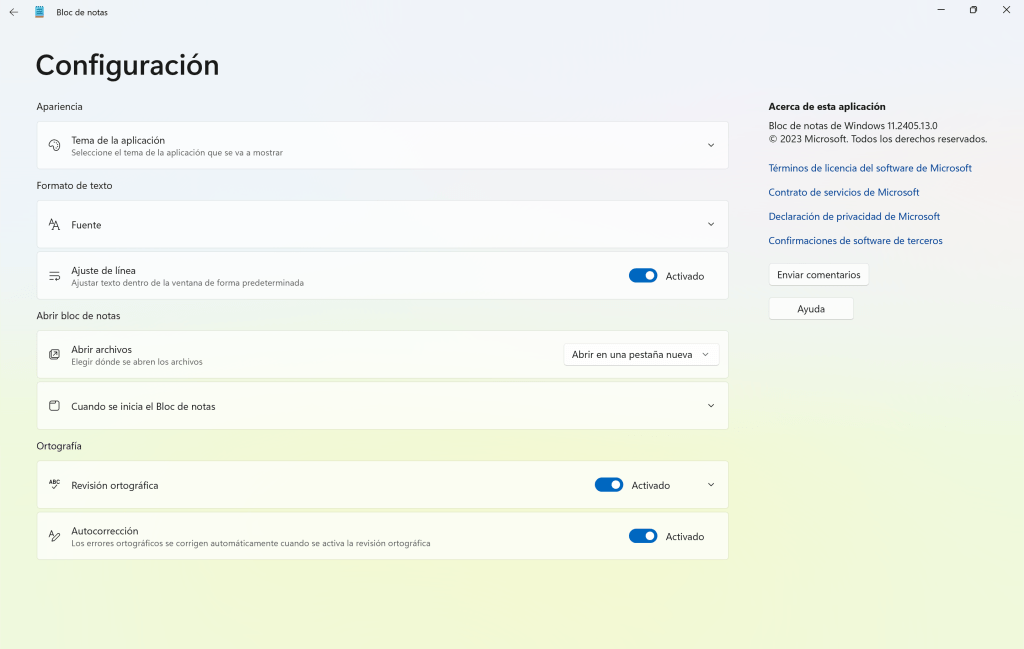
Task: Toggle the Autocorrección switch off
Action: [643, 536]
